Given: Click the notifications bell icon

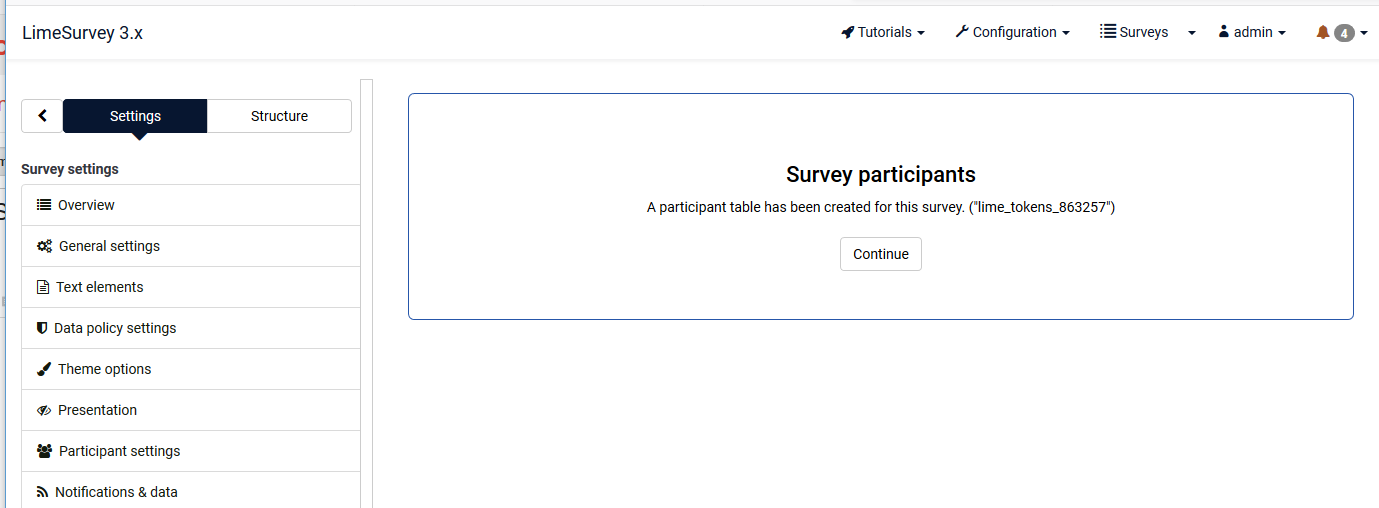Looking at the screenshot, I should [x=1322, y=32].
